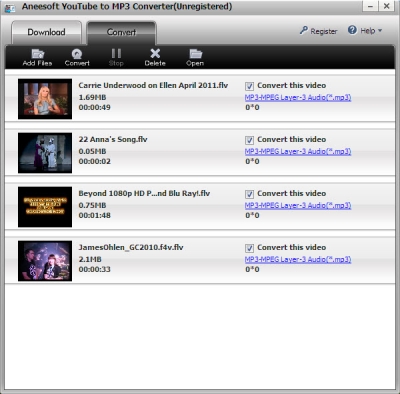400x394 pixels.
Task: Open the output folder with the Open icon
Action: (195, 54)
